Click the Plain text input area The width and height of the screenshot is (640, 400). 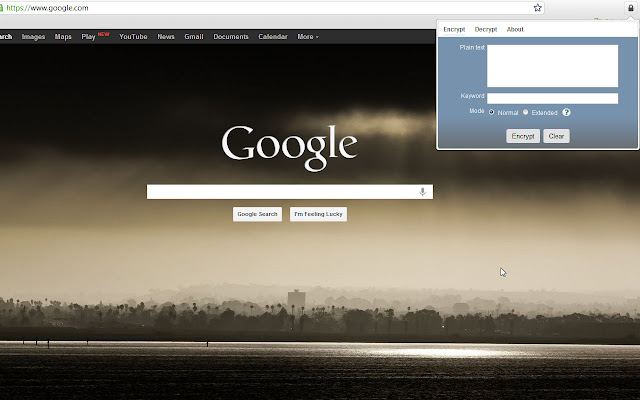[x=552, y=66]
